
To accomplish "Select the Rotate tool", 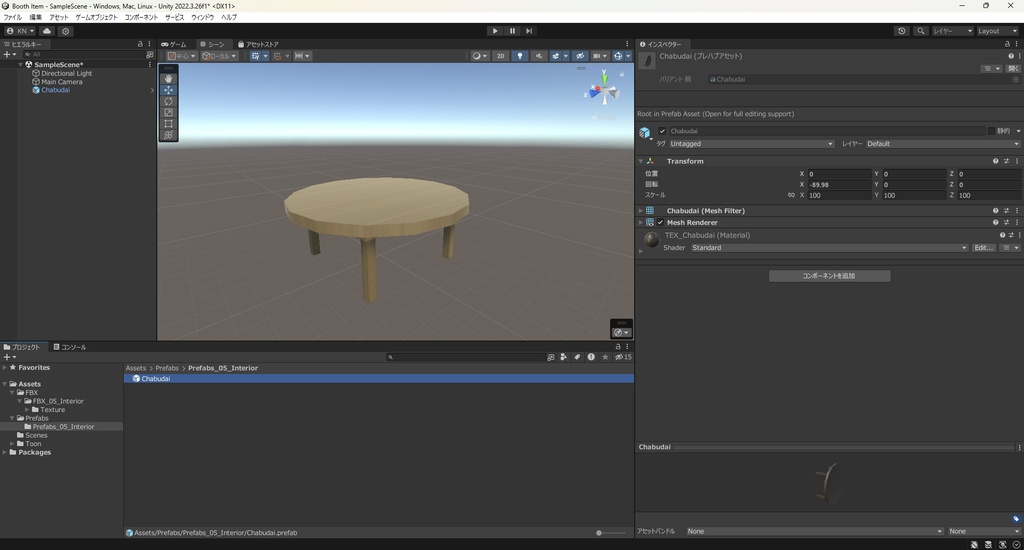I will (168, 101).
